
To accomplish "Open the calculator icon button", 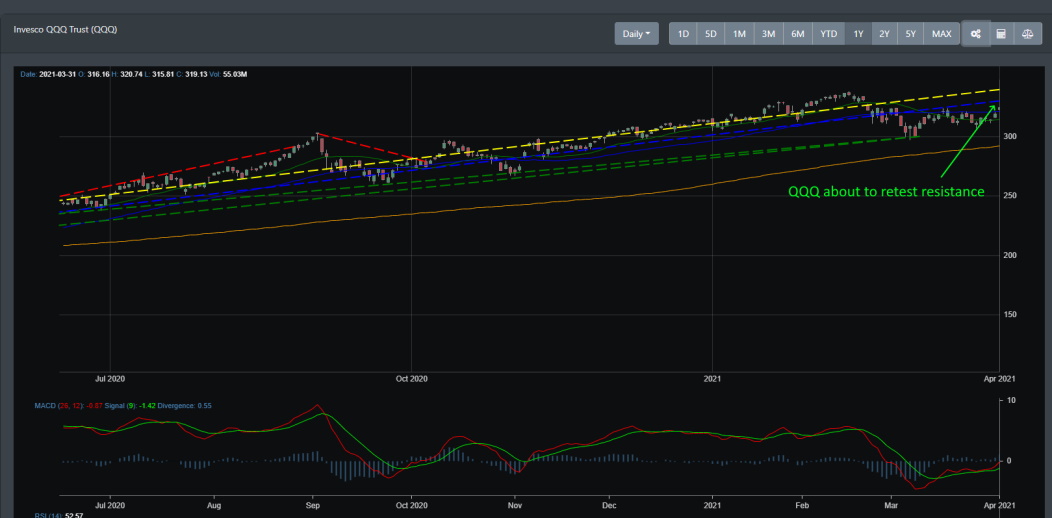I will [x=1001, y=34].
